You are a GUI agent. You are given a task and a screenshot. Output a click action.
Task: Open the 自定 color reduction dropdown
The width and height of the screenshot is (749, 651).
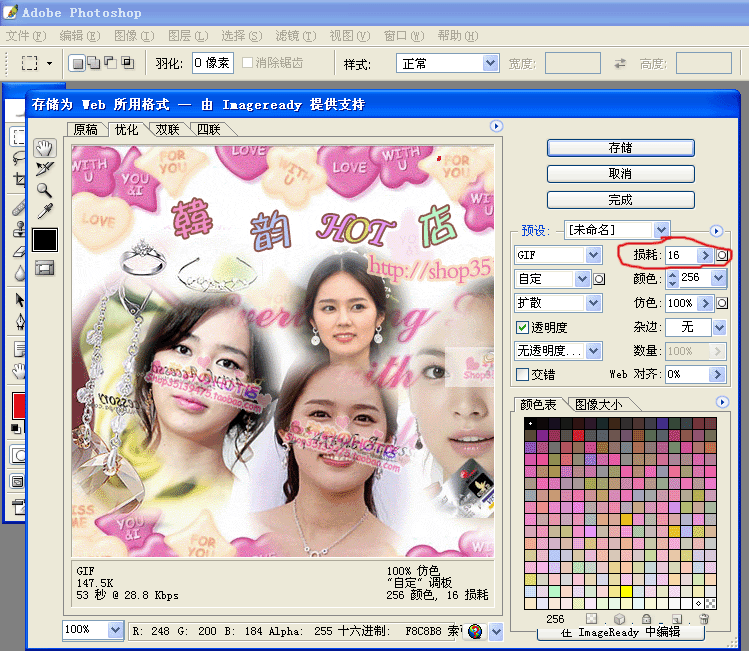pyautogui.click(x=552, y=279)
